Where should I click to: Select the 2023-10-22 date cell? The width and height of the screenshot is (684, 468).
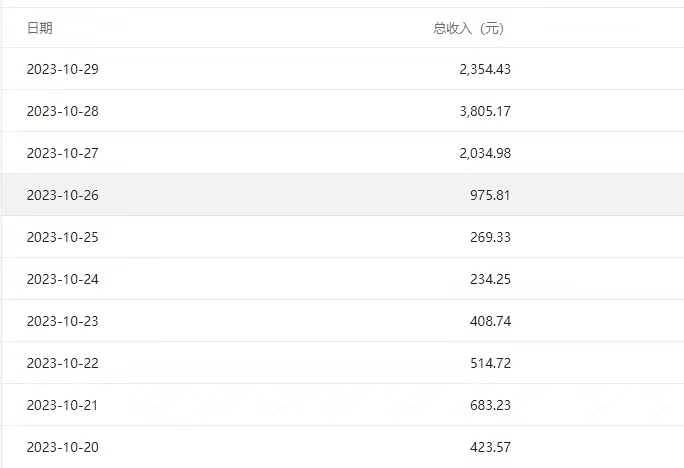tap(63, 363)
